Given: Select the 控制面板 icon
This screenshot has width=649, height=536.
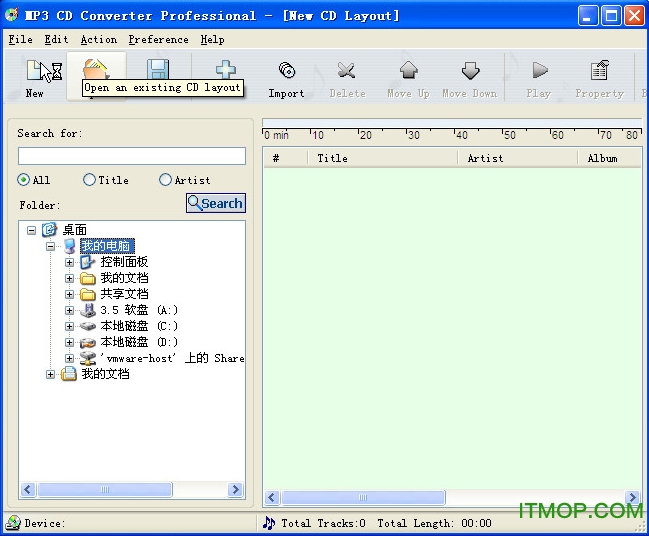Looking at the screenshot, I should (x=88, y=262).
